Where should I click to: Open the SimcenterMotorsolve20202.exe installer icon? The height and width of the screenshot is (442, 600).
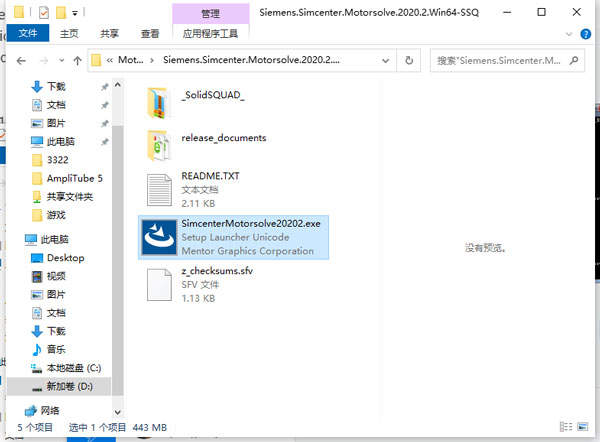point(159,237)
